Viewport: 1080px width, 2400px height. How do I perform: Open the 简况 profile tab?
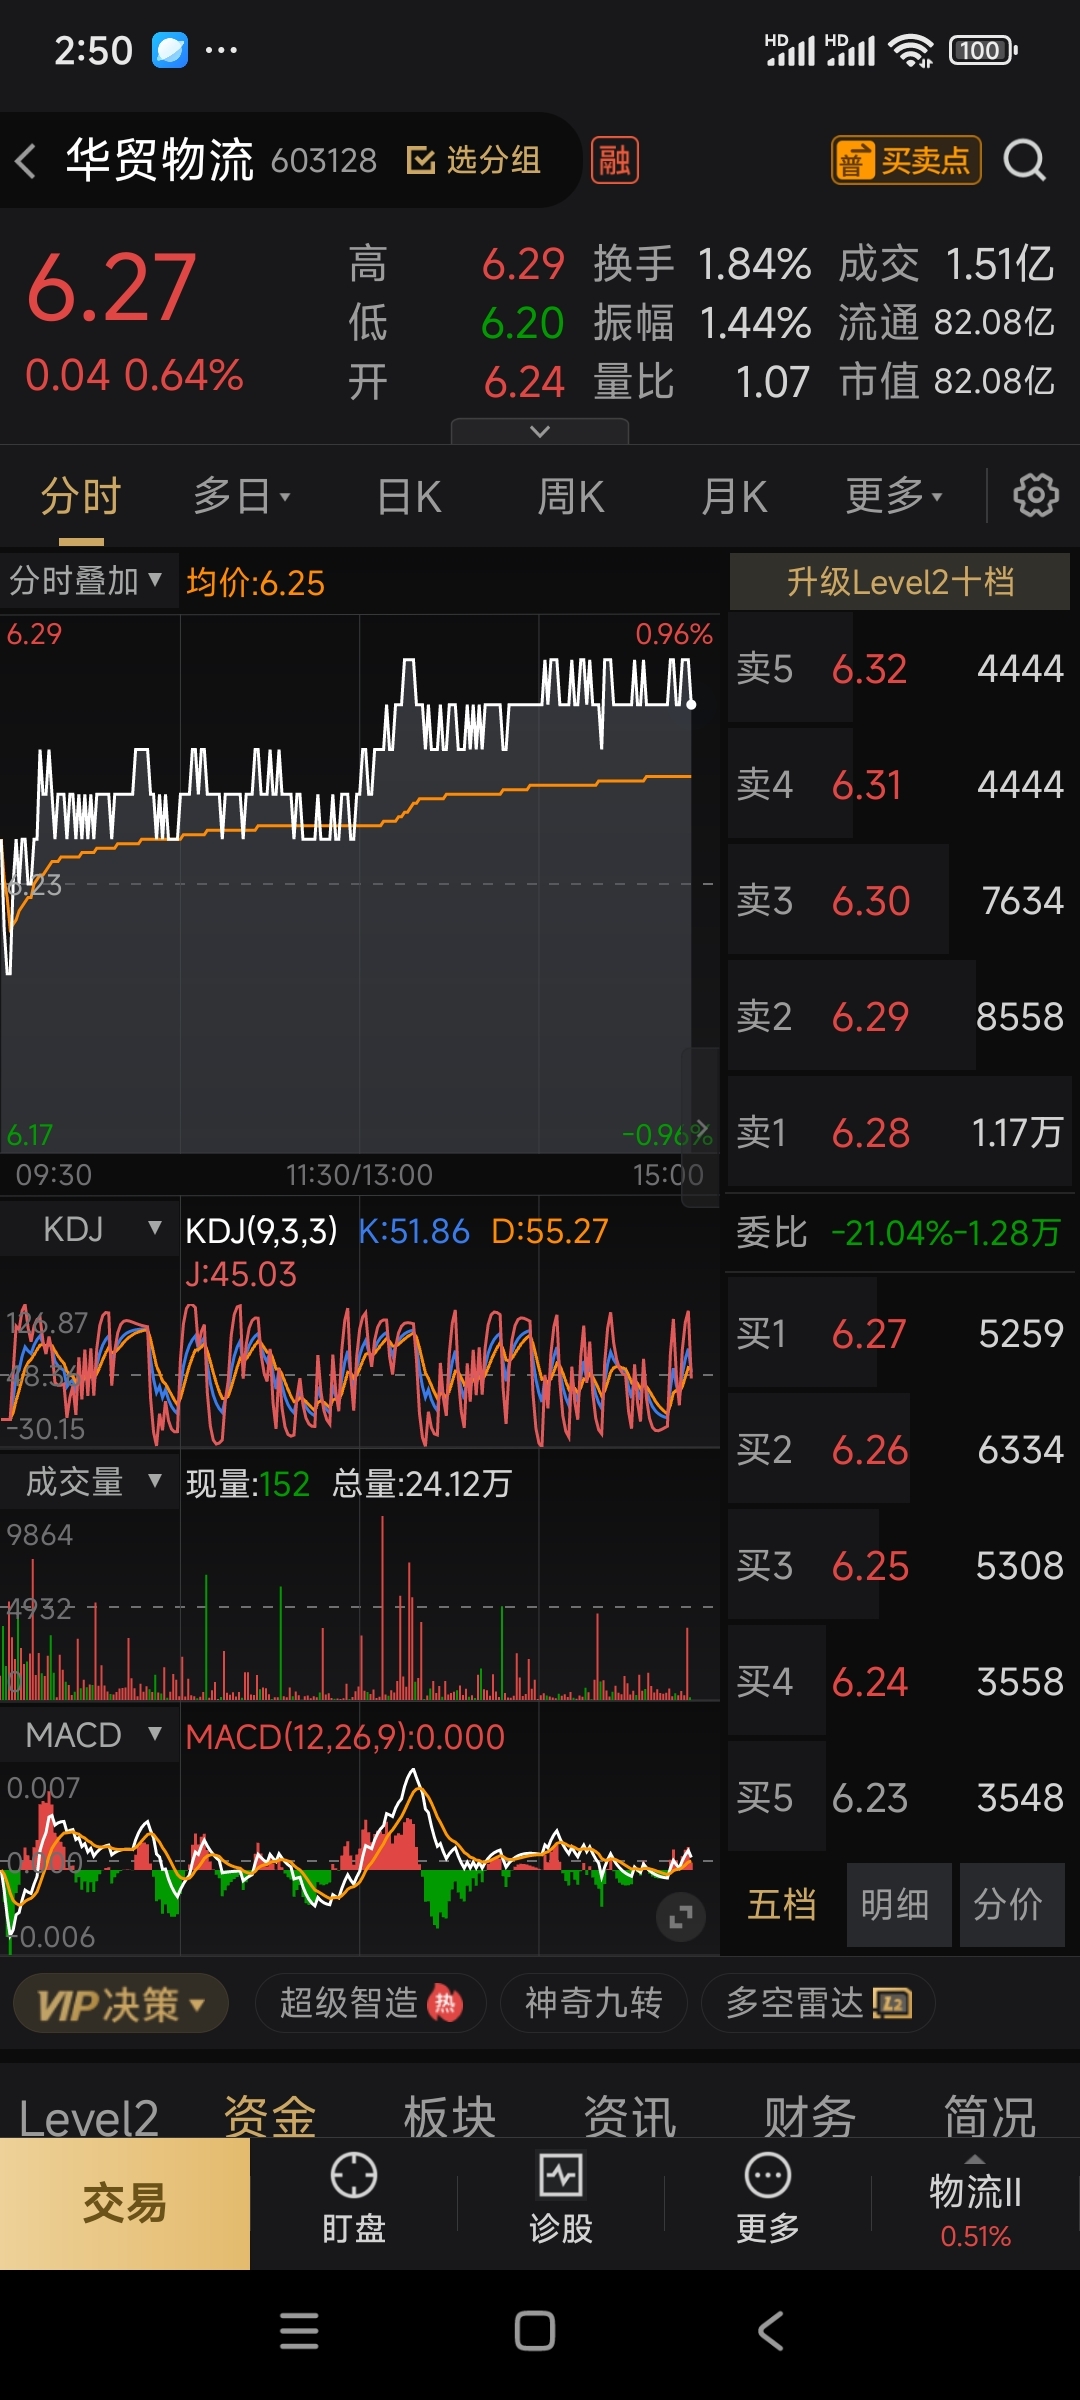(x=990, y=2116)
